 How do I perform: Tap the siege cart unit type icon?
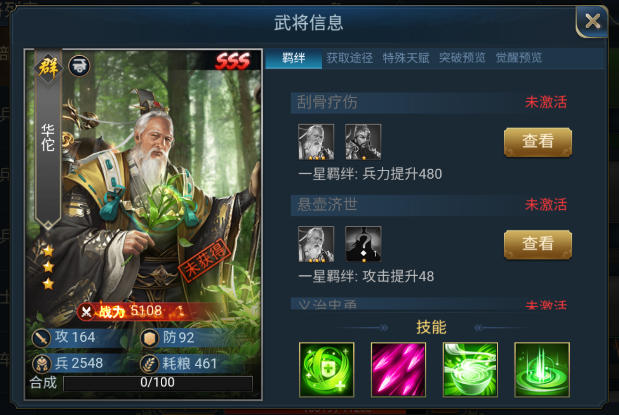click(x=79, y=66)
